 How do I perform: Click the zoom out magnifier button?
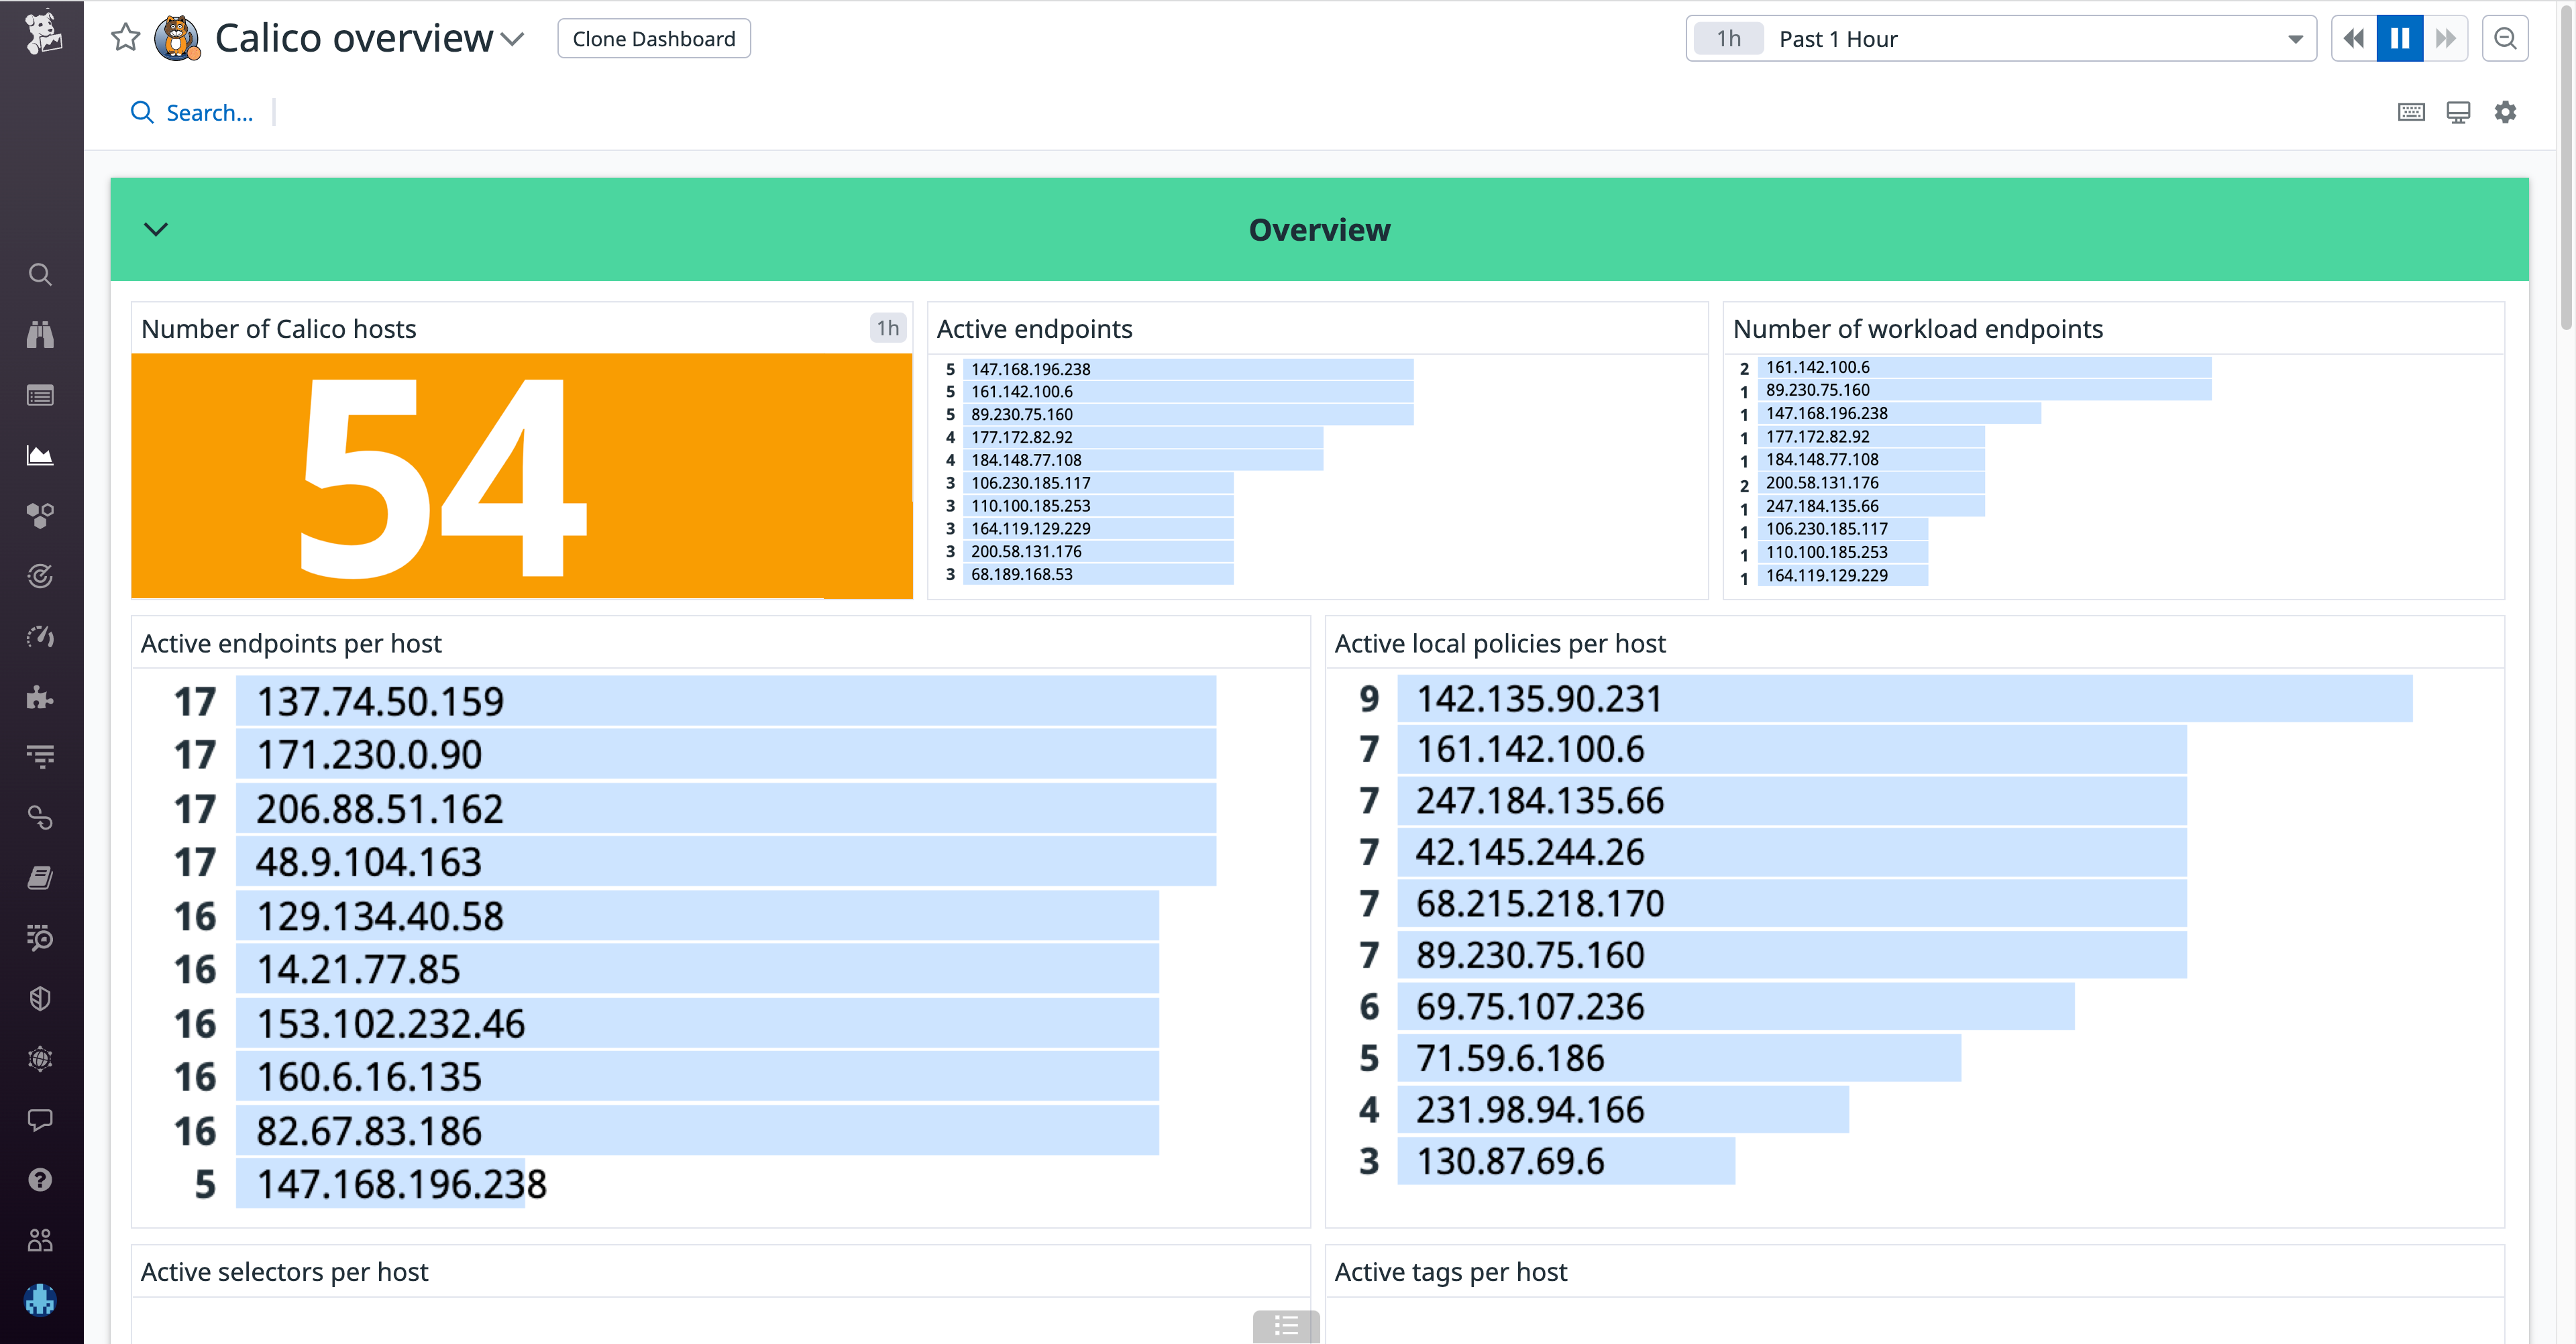click(x=2505, y=38)
